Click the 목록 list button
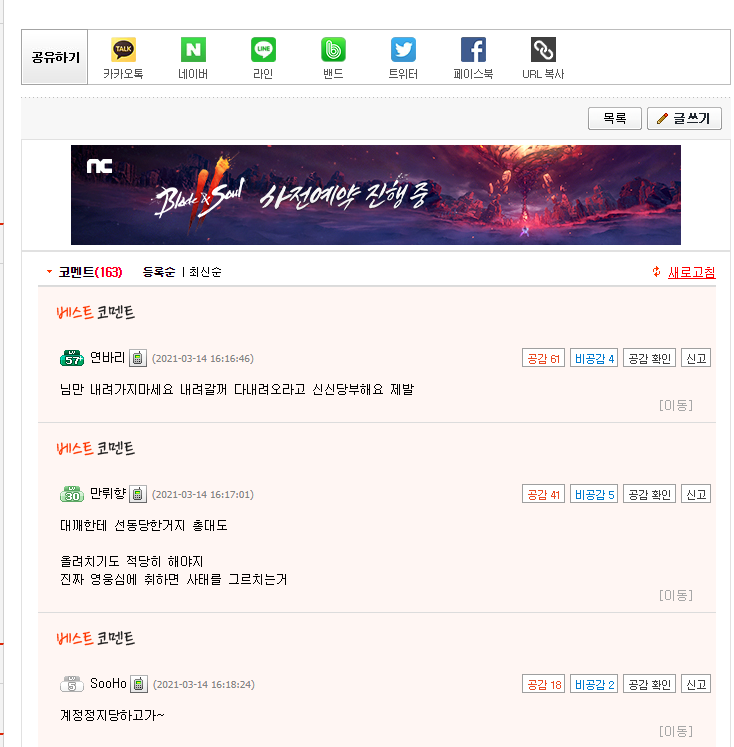Viewport: 734px width, 747px height. pyautogui.click(x=615, y=118)
